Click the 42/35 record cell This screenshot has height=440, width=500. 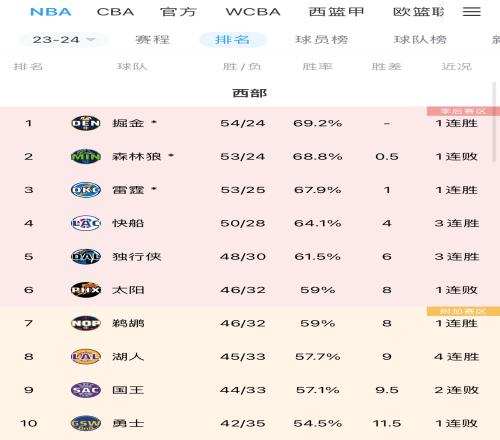243,423
